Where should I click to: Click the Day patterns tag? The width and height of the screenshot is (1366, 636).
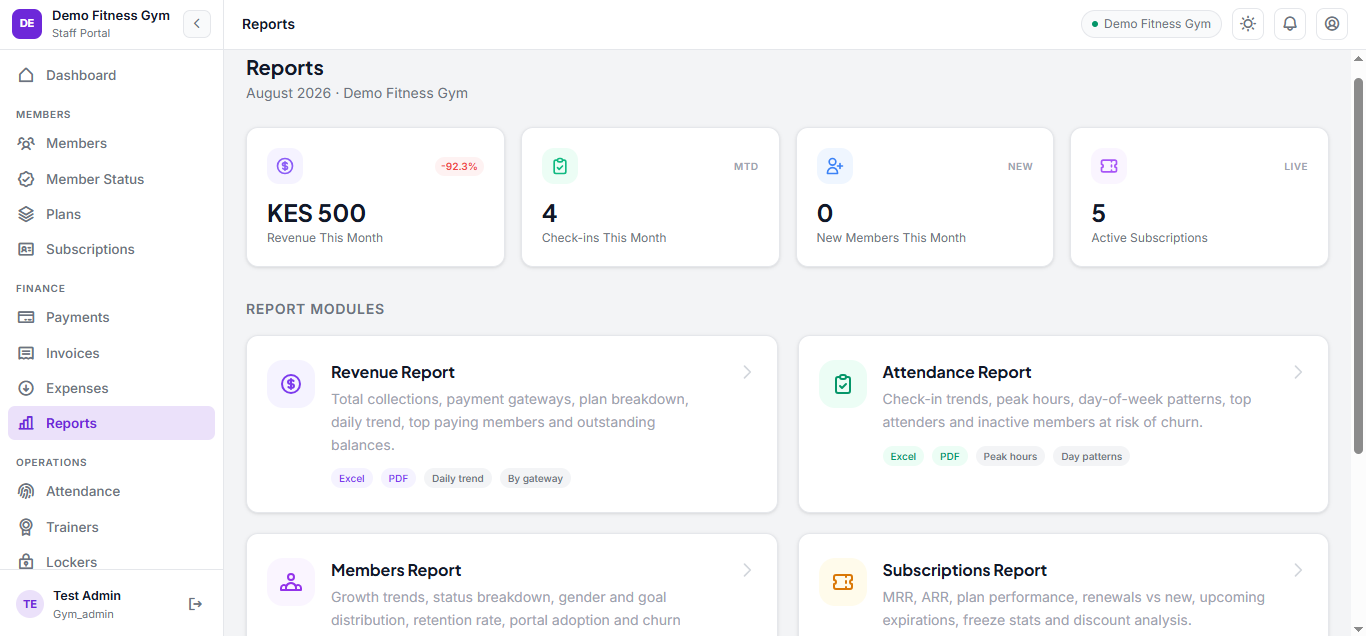[x=1092, y=456]
